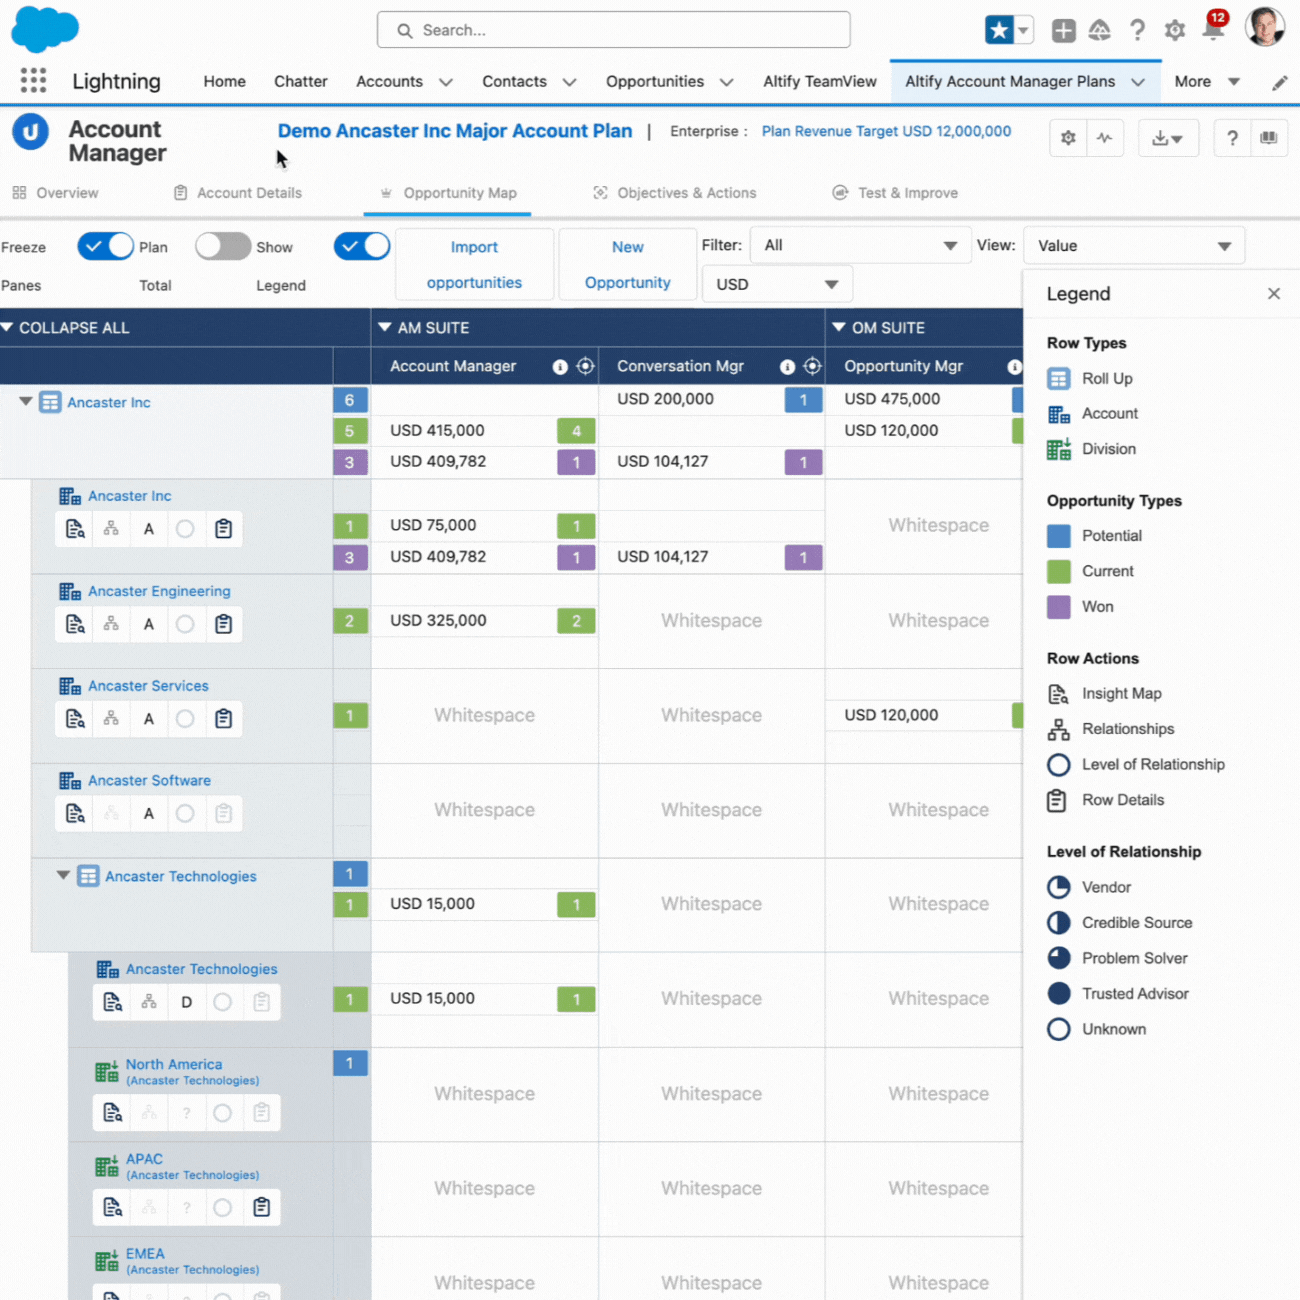Image resolution: width=1300 pixels, height=1300 pixels.
Task: Set Level of Relationship for Ancaster Services
Action: click(x=185, y=718)
